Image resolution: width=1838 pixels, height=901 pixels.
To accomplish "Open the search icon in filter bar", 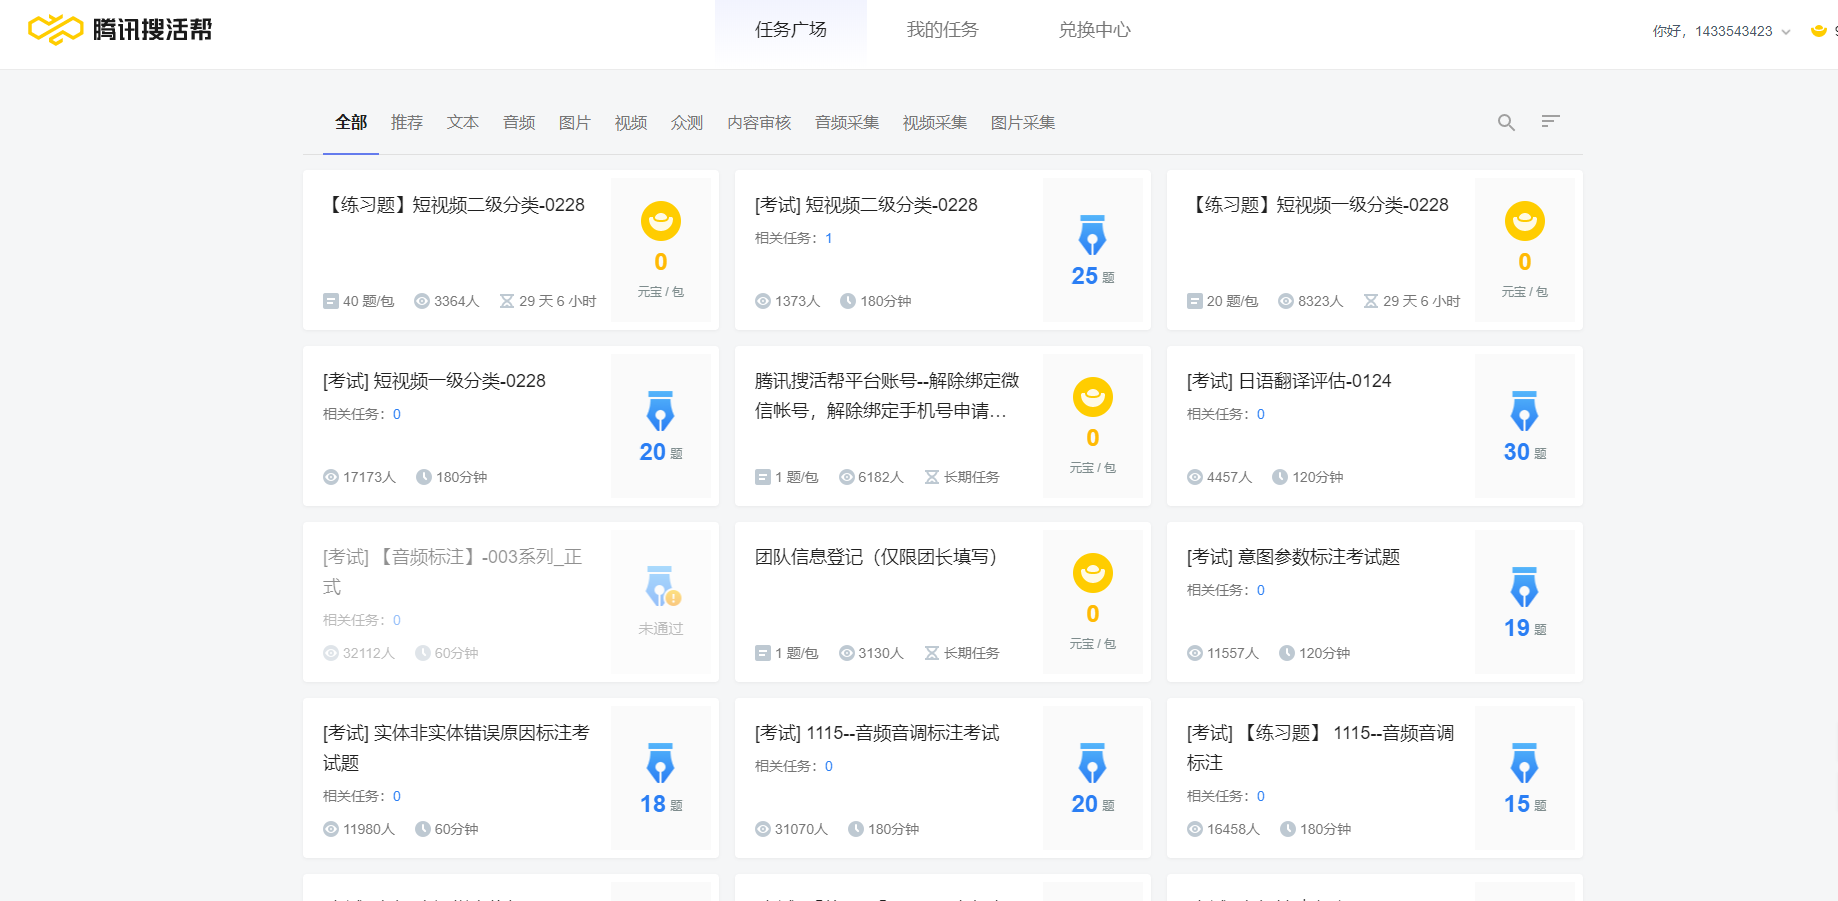I will point(1506,122).
